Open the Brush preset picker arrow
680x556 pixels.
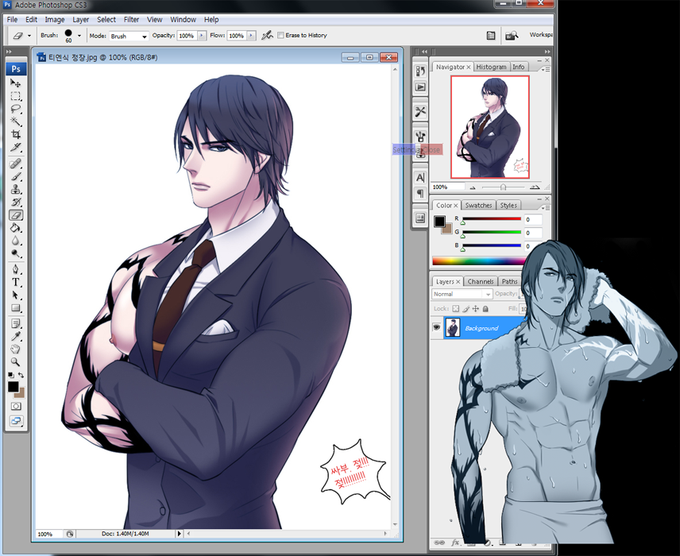tap(79, 36)
